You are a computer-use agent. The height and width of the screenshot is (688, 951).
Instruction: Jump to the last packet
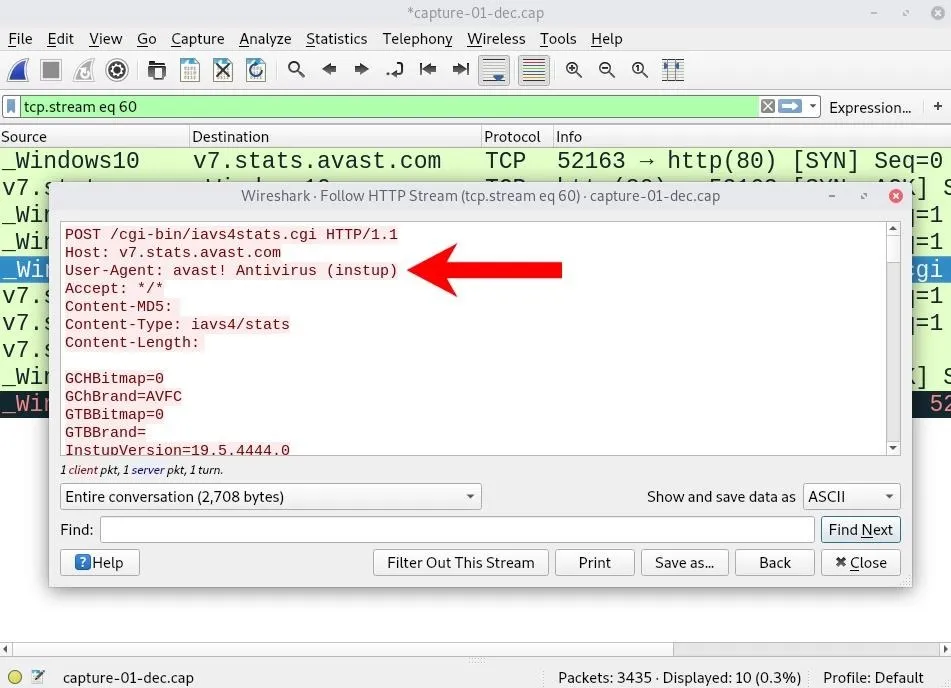pos(461,69)
